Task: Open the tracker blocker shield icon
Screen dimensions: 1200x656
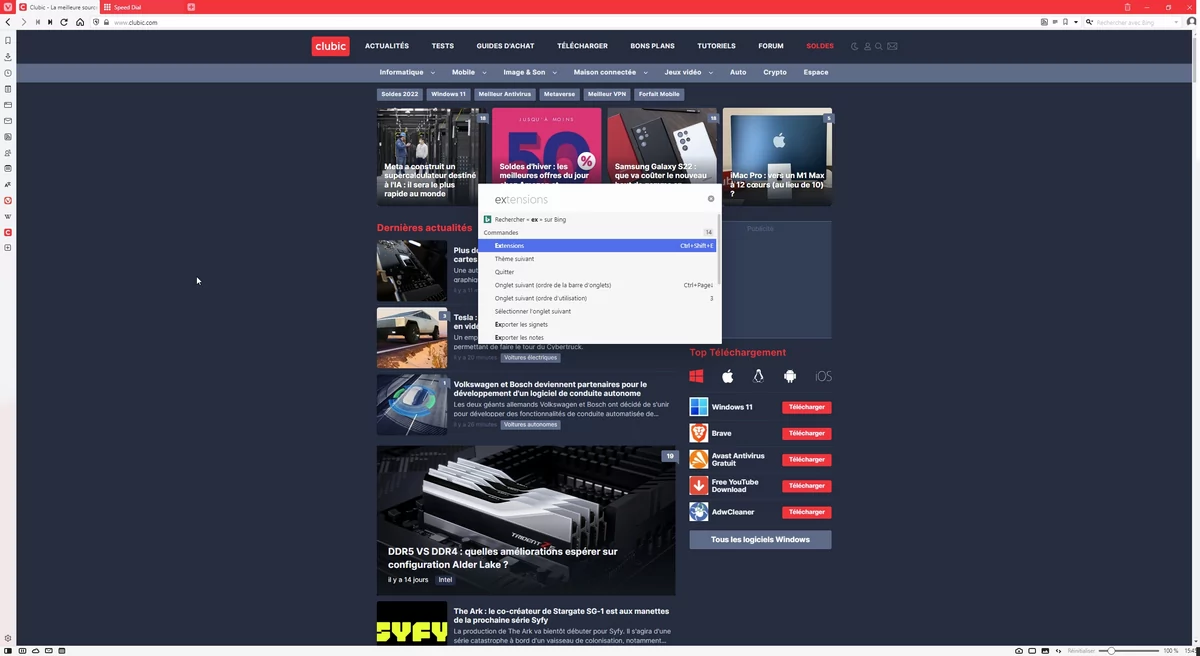Action: point(96,22)
